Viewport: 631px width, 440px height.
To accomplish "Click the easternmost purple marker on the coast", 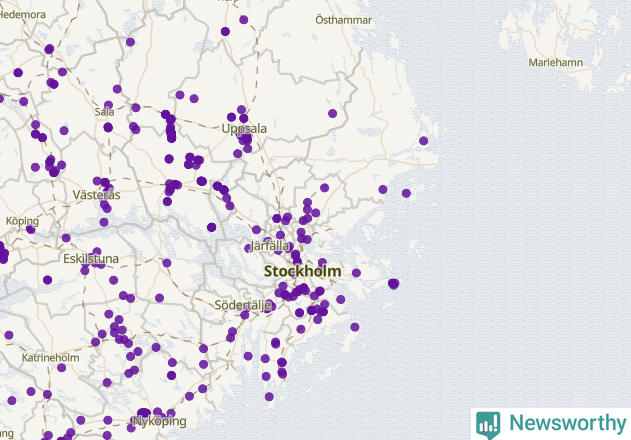I will (x=423, y=141).
